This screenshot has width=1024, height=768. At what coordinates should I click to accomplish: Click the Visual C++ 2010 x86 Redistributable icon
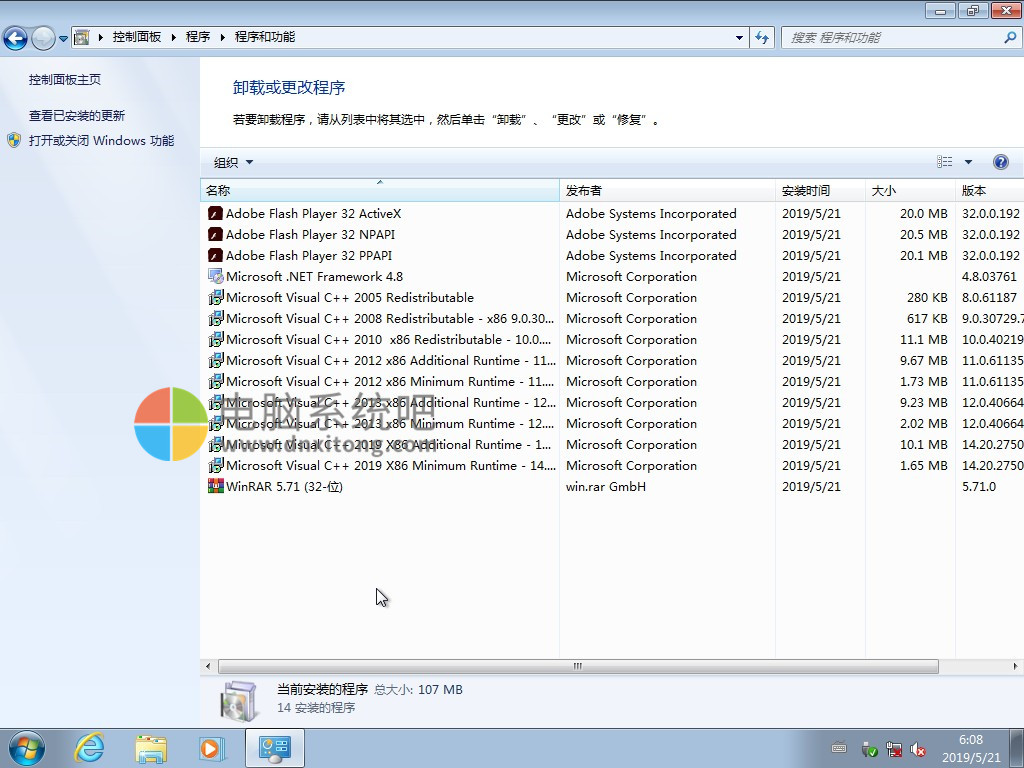coord(216,340)
